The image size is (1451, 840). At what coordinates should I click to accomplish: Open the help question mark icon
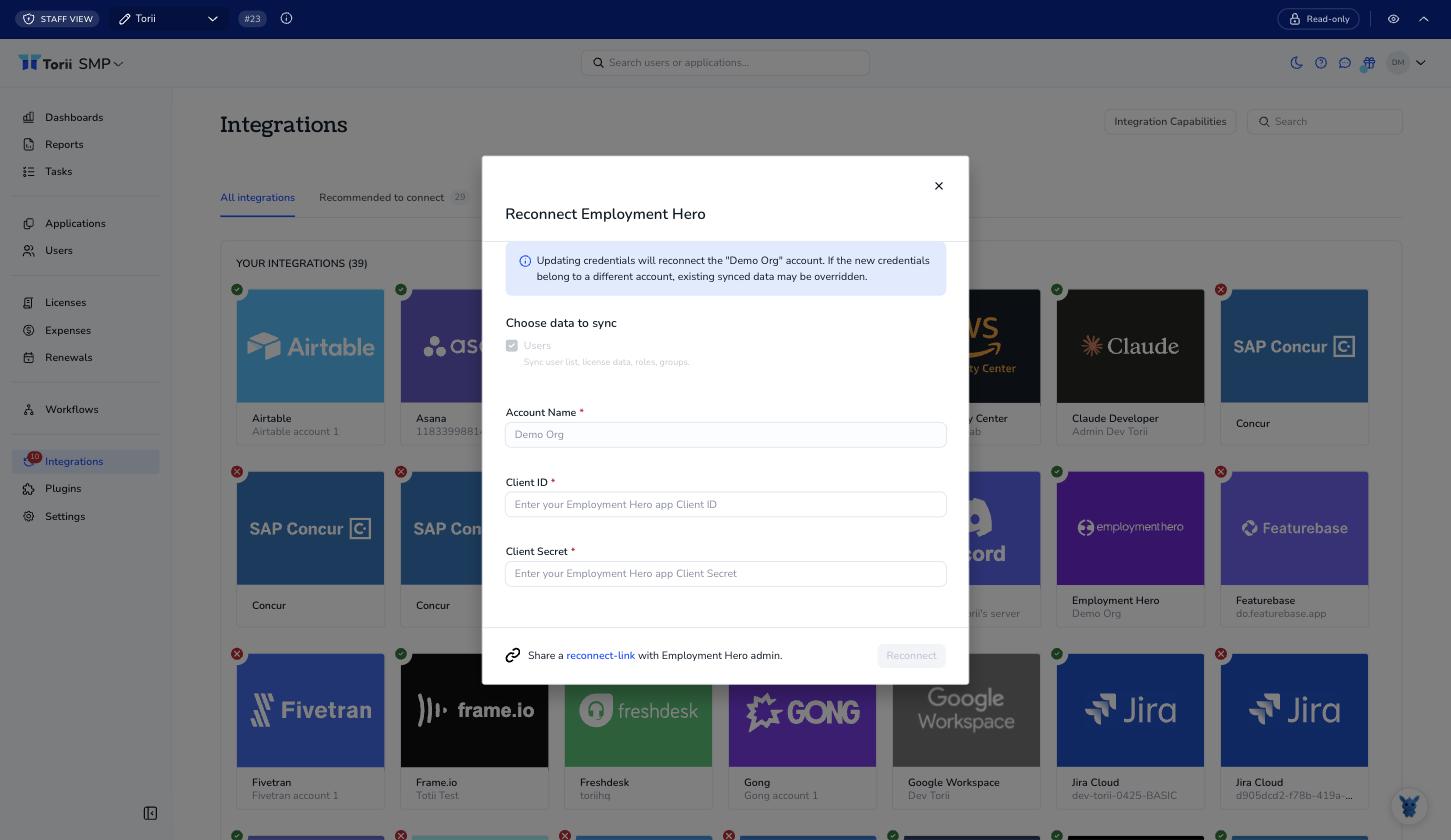point(1321,63)
